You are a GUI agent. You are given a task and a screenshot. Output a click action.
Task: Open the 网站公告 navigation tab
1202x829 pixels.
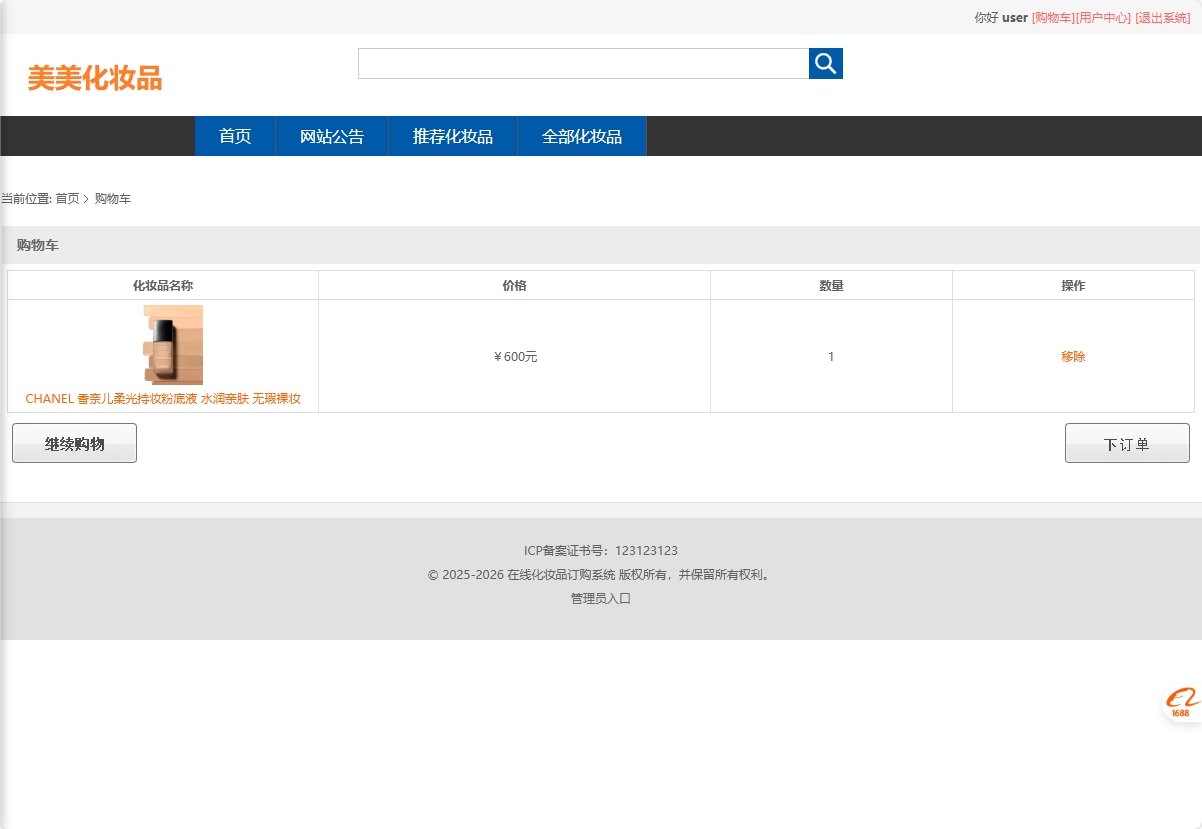point(331,136)
